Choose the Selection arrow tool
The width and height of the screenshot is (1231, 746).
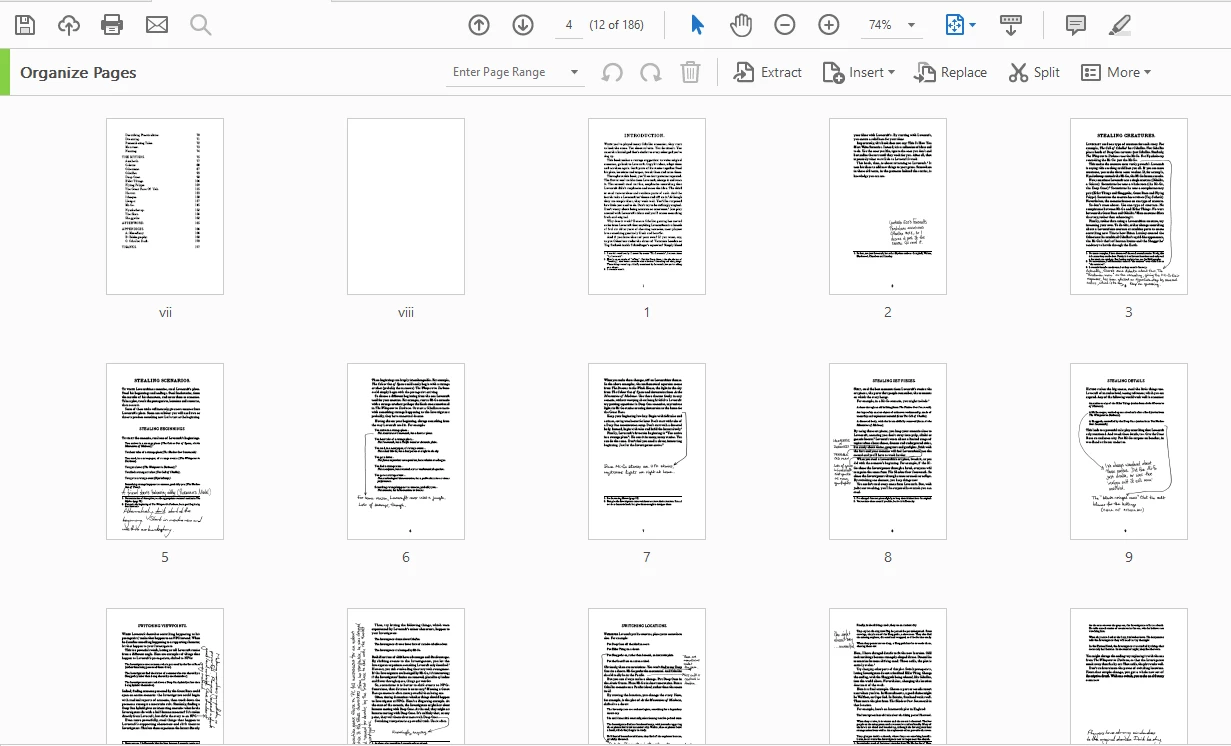click(697, 25)
